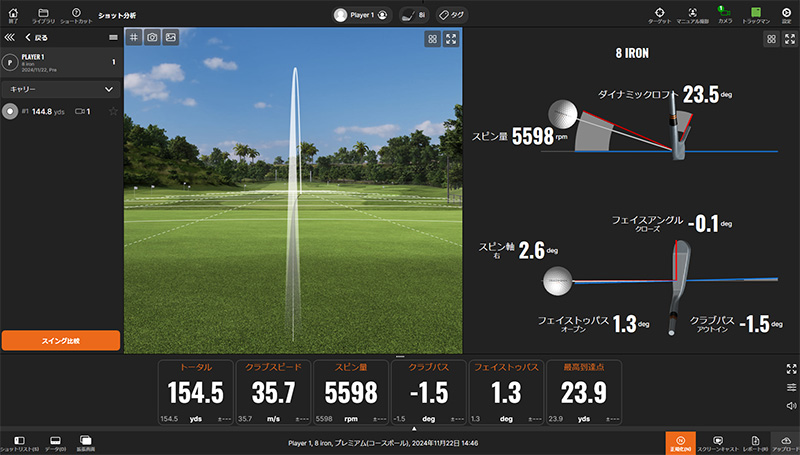
Task: Open the スクリーンキャスト screencast icon
Action: click(x=717, y=443)
